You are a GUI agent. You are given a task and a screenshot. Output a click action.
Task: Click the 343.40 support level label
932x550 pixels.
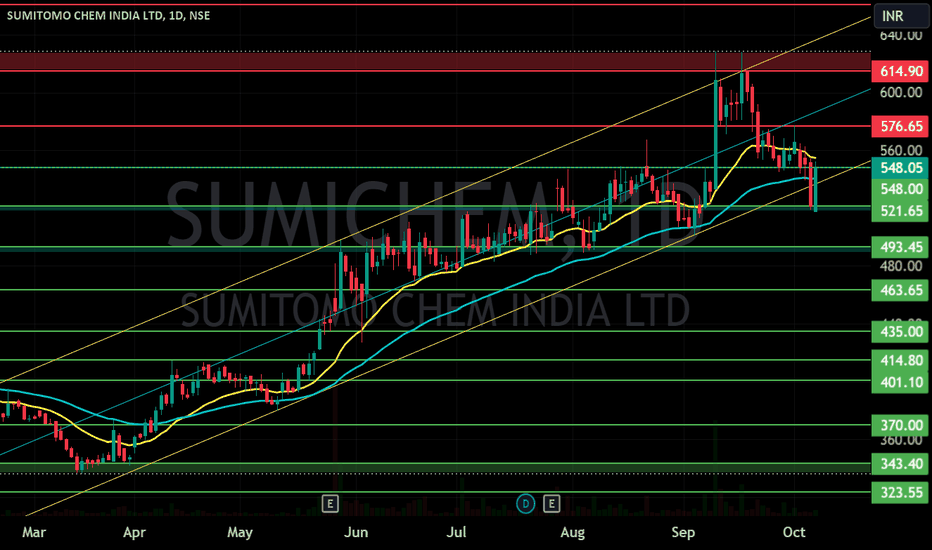[x=900, y=464]
